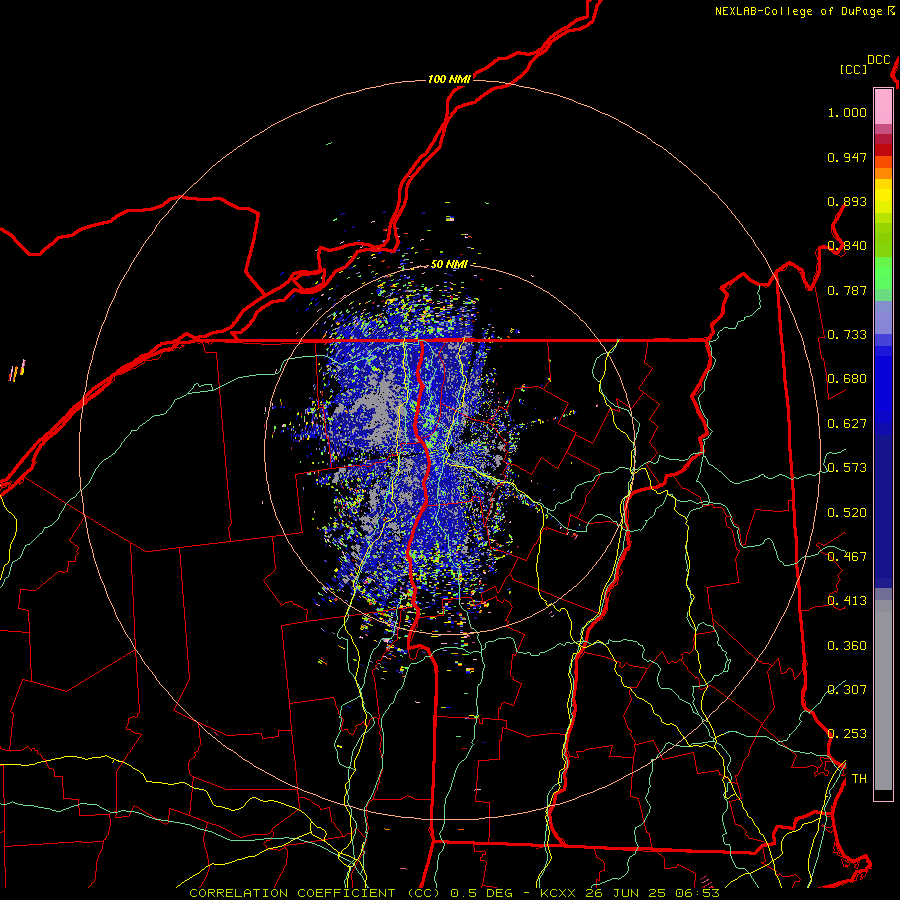Image resolution: width=900 pixels, height=900 pixels.
Task: Select the 0.307 scale value
Action: pos(847,690)
